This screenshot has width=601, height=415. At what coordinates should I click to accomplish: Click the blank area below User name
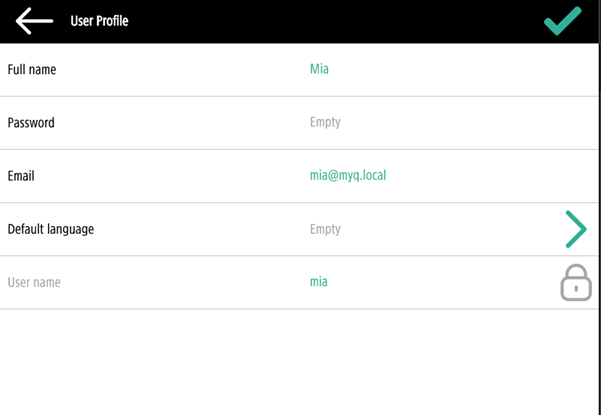(x=300, y=362)
